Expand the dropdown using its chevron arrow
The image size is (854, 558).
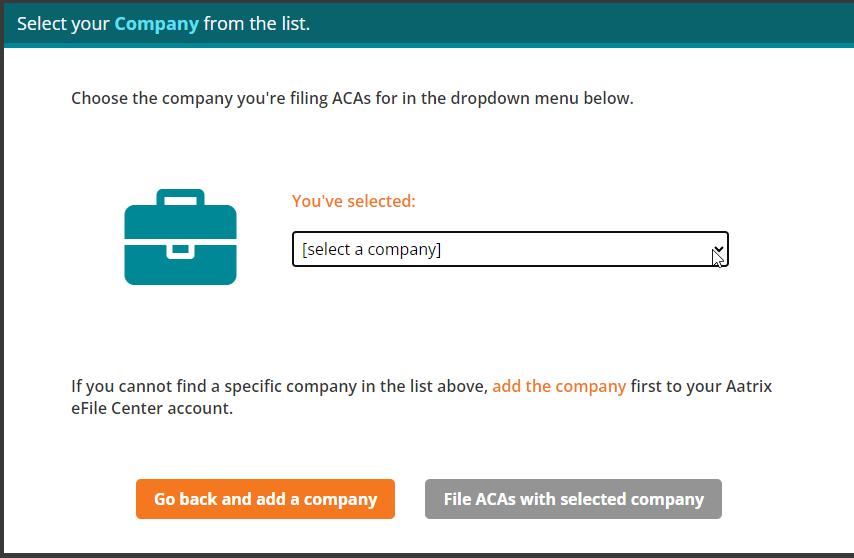[x=718, y=250]
